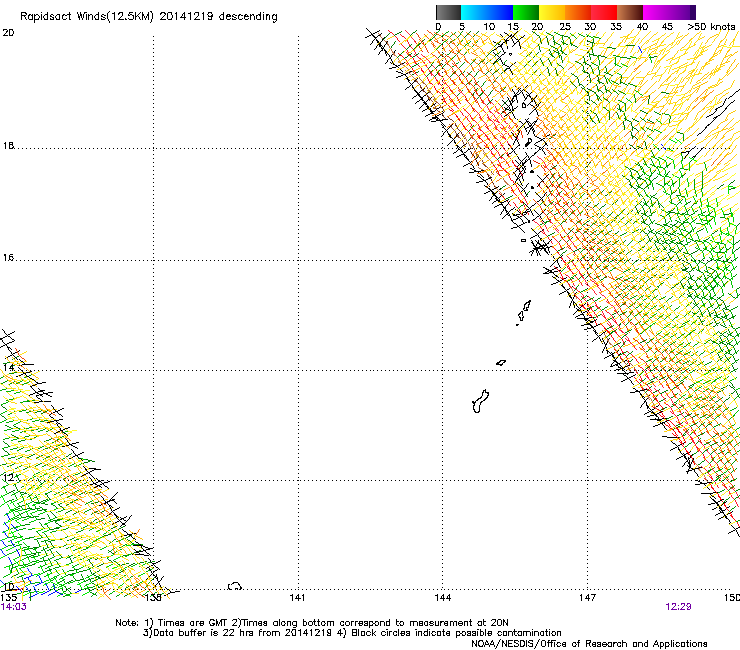Click the longitude label '141'
The image size is (740, 650).
tap(297, 598)
